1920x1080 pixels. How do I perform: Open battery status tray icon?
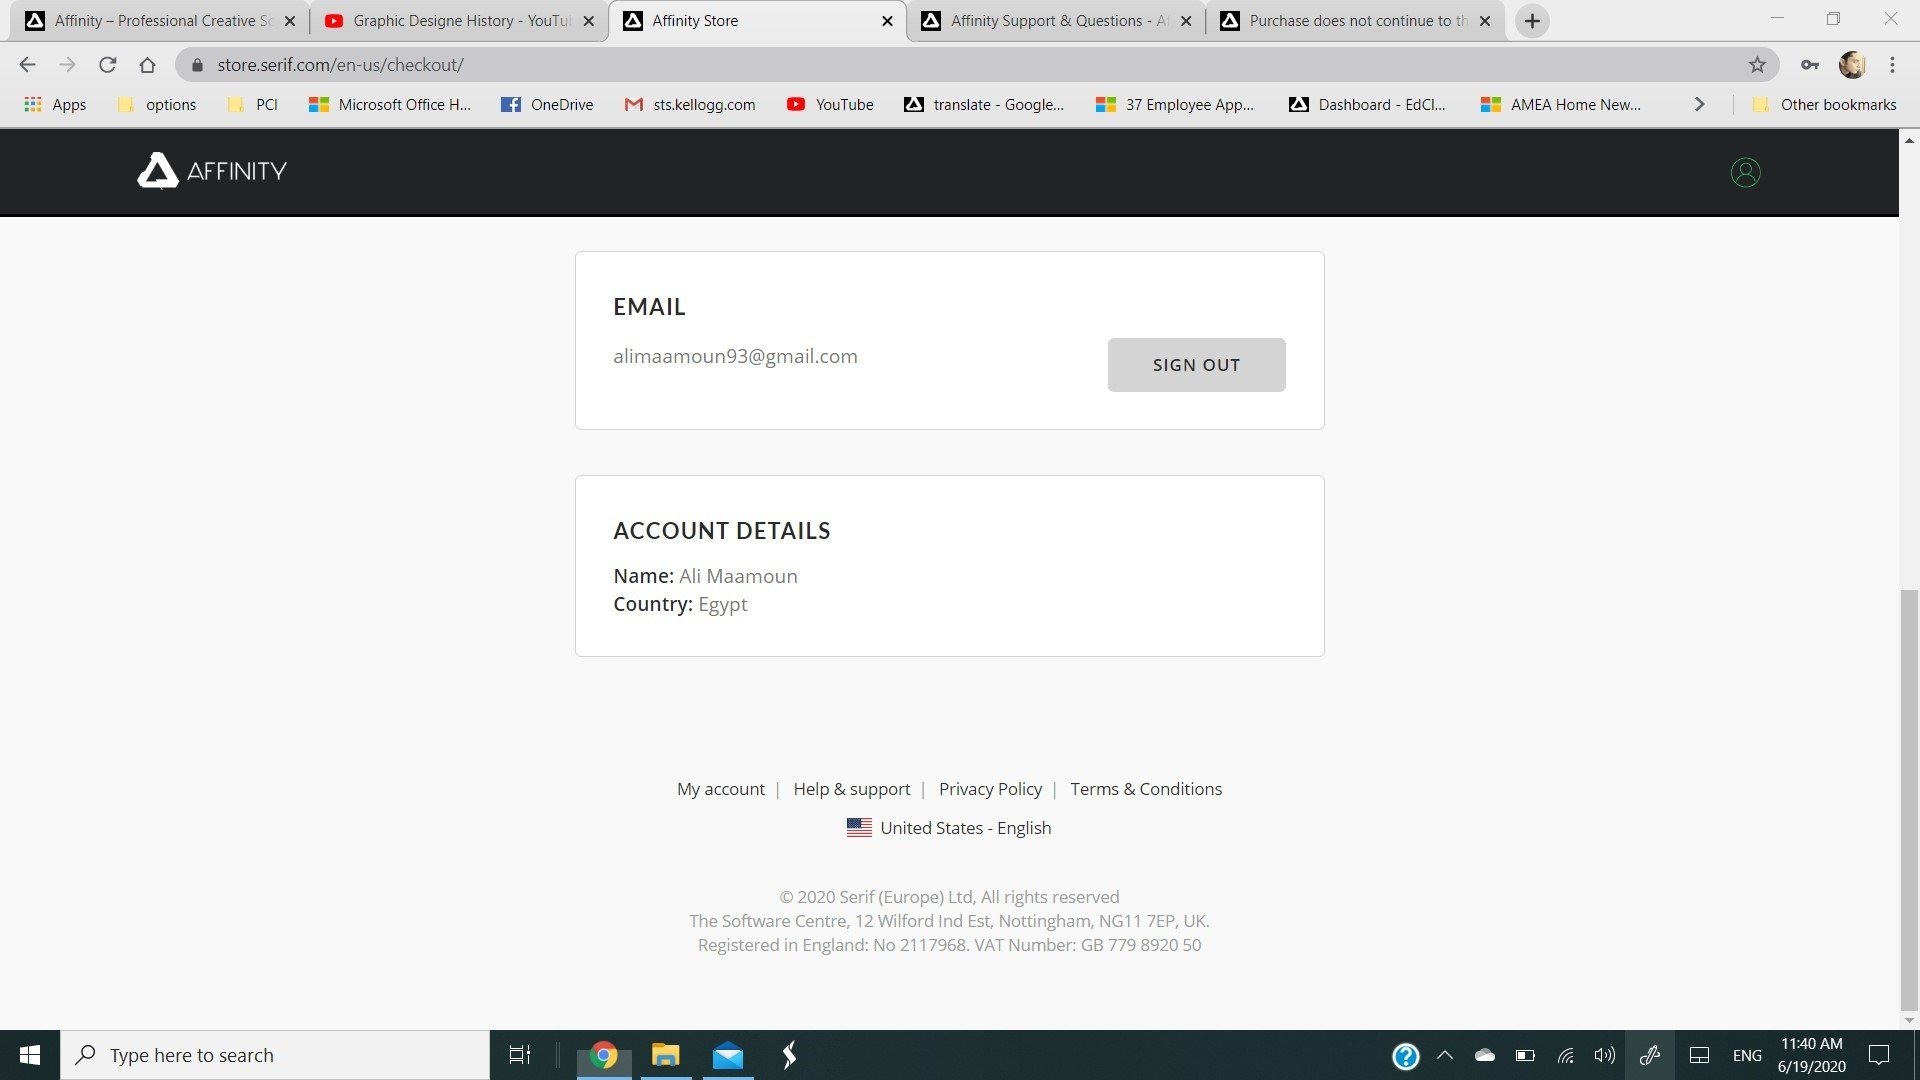tap(1525, 1055)
